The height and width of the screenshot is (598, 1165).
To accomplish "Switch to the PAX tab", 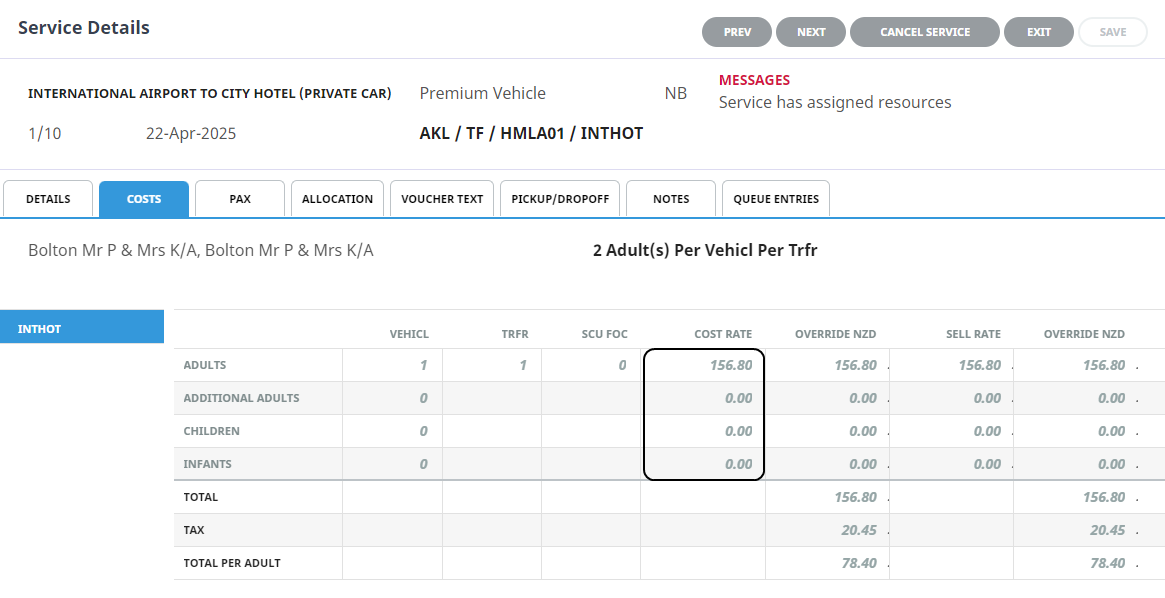I will (x=240, y=199).
